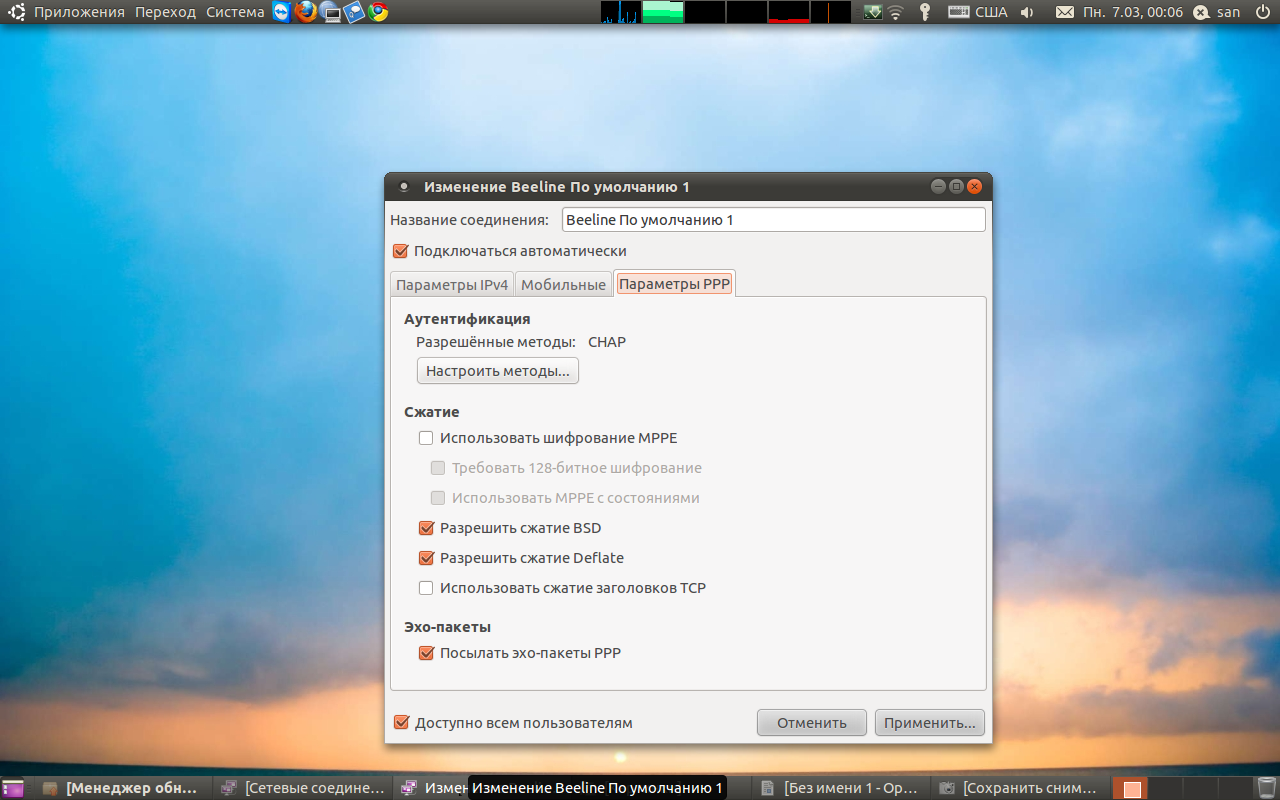1280x800 pixels.
Task: Launch TeamViewer from top panel
Action: point(282,12)
